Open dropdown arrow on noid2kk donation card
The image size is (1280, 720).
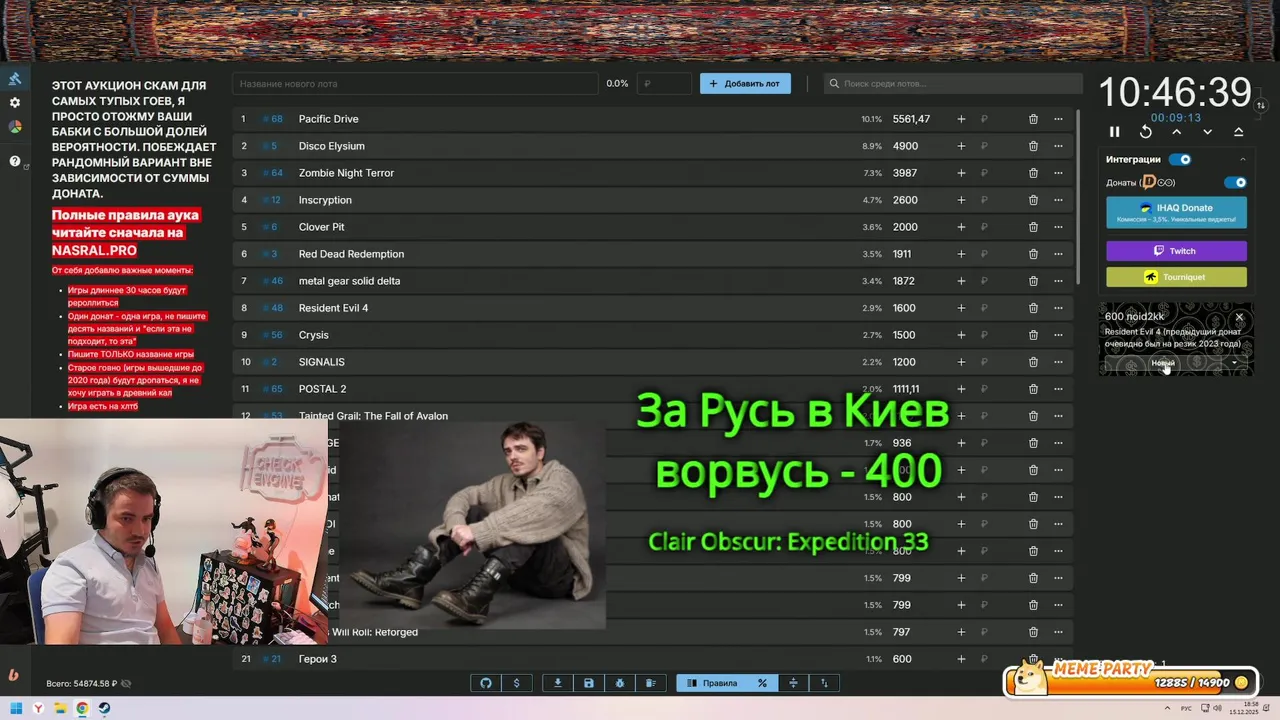1234,363
